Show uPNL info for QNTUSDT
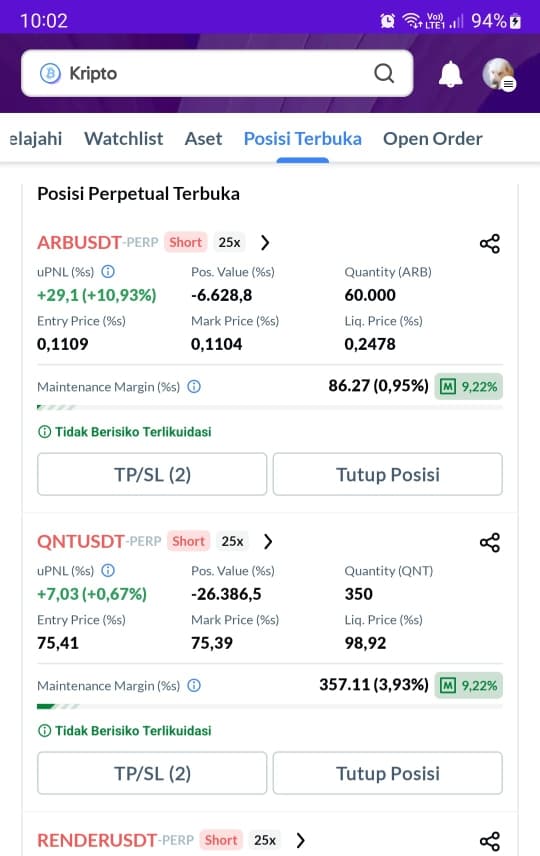The width and height of the screenshot is (540, 856). point(108,570)
